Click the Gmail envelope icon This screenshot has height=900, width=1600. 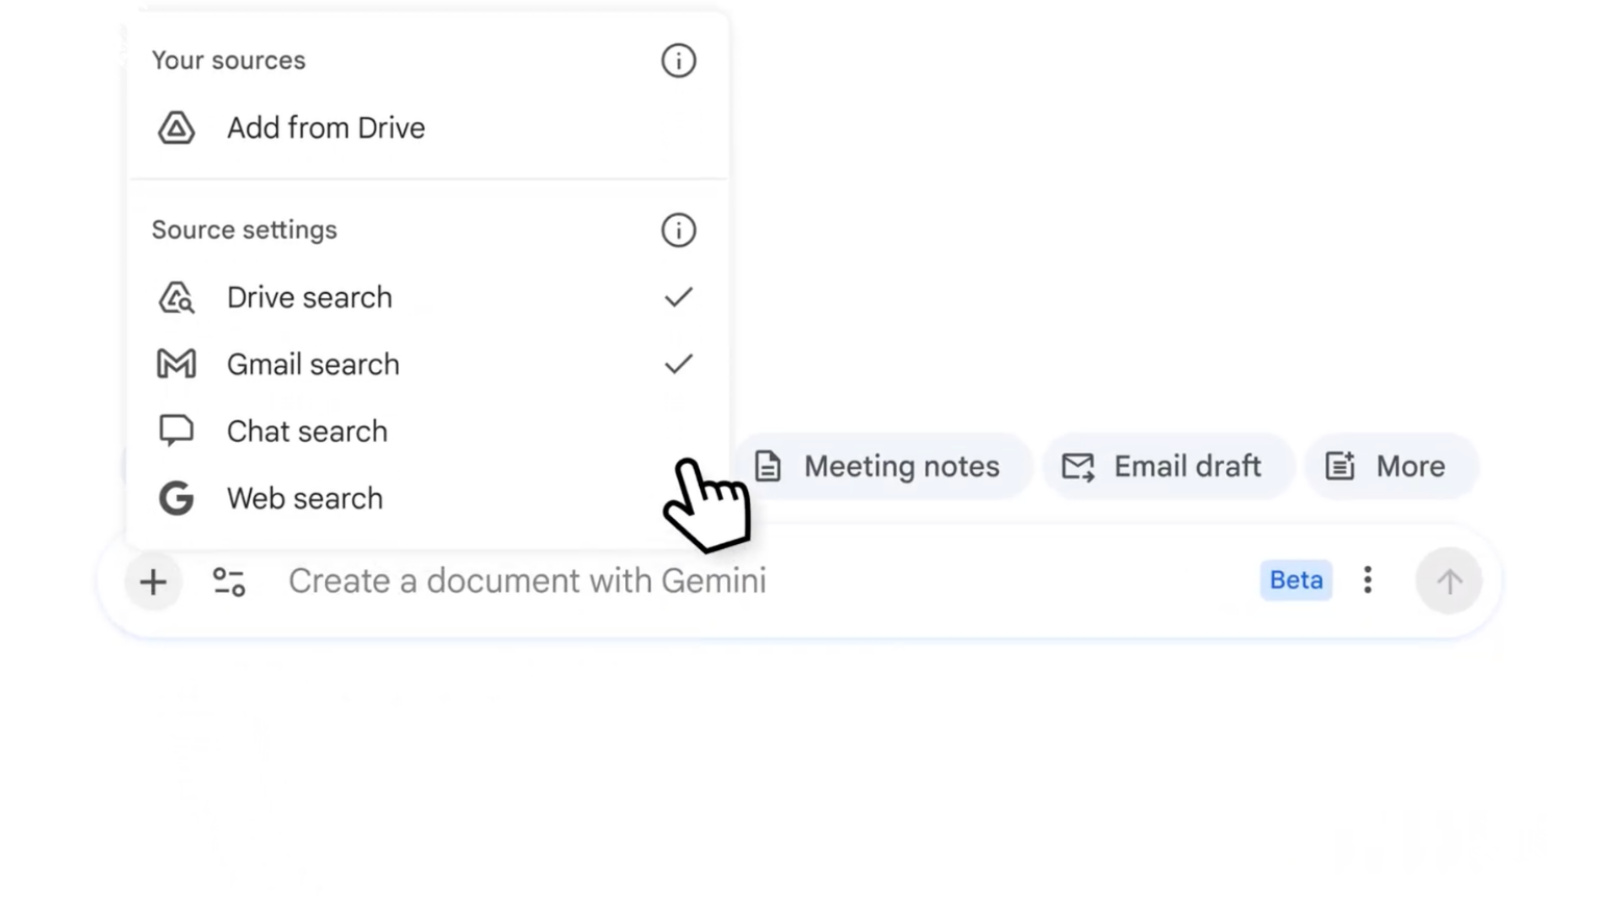[x=176, y=364]
